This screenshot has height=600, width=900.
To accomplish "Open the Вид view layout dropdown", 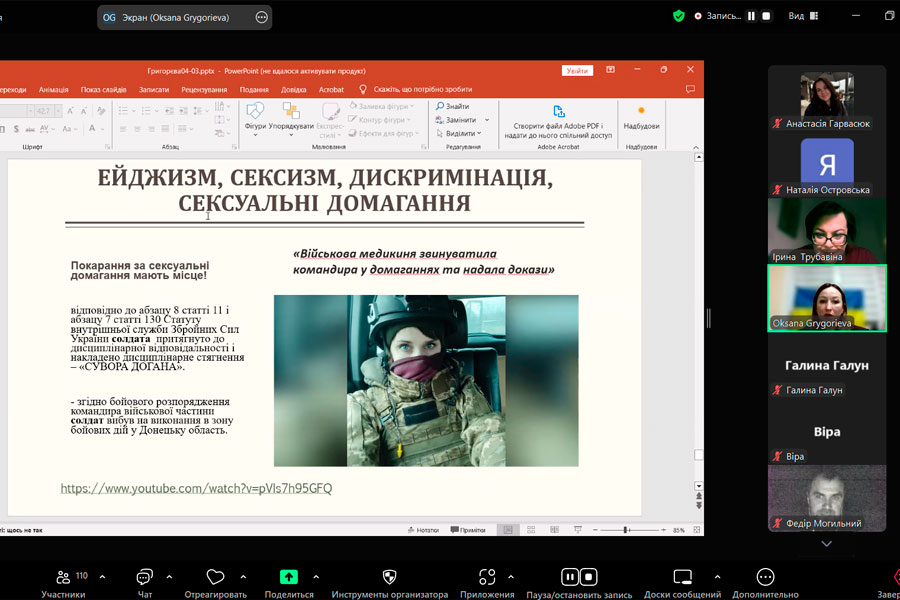I will coord(802,16).
